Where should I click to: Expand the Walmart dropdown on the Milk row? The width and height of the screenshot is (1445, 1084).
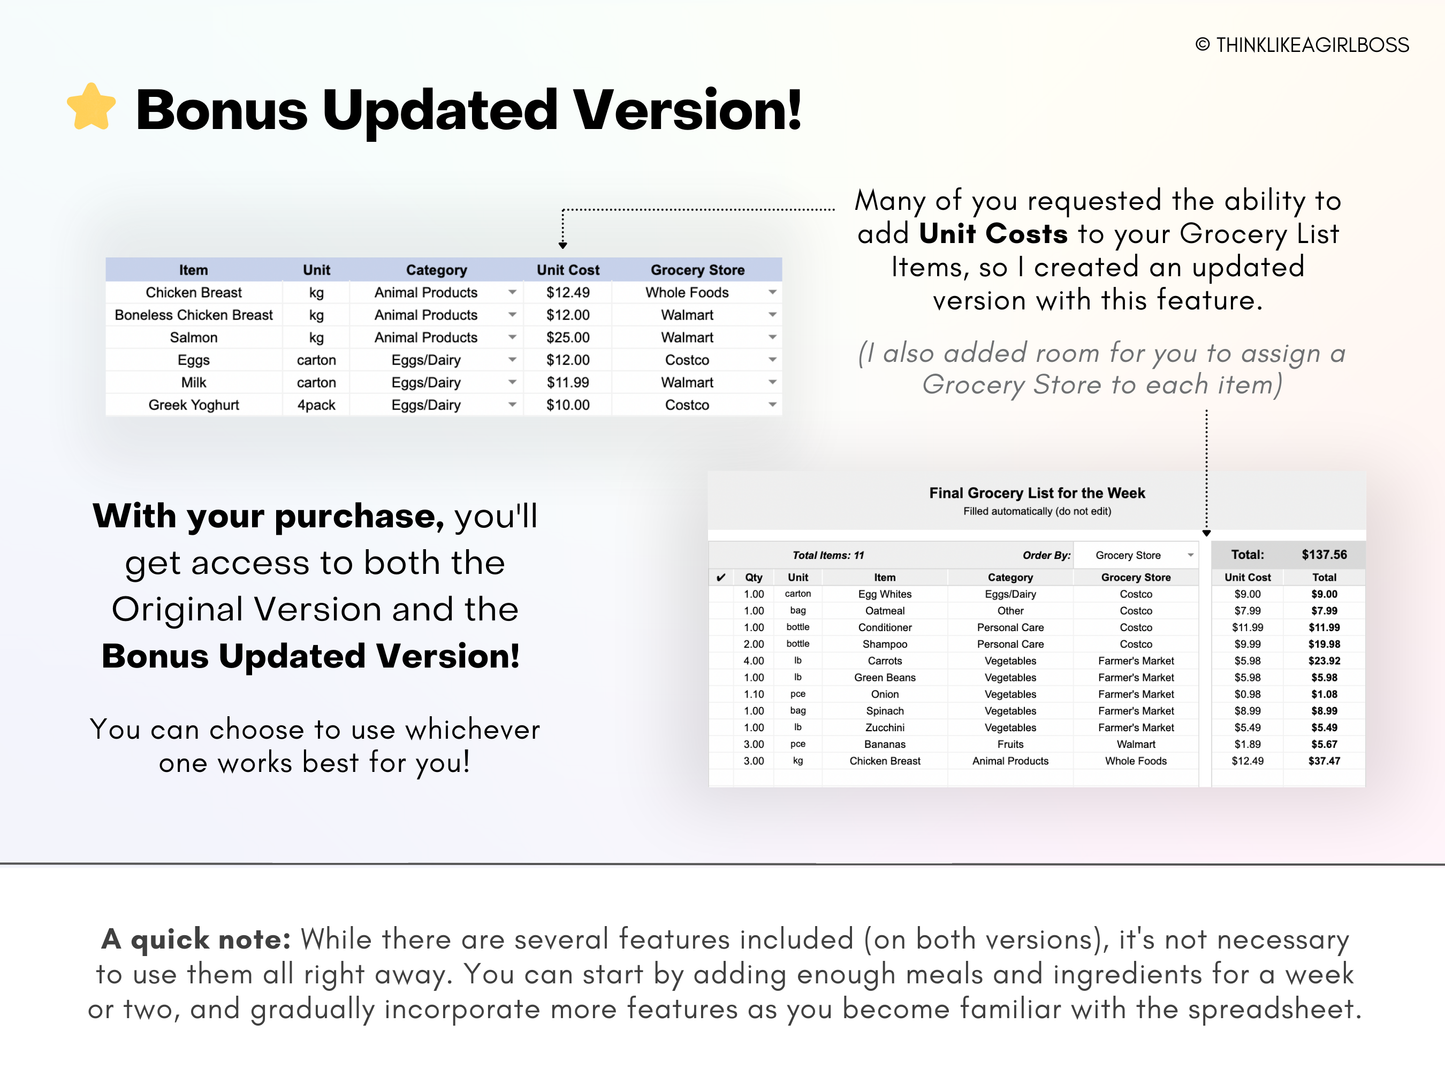[x=772, y=382]
